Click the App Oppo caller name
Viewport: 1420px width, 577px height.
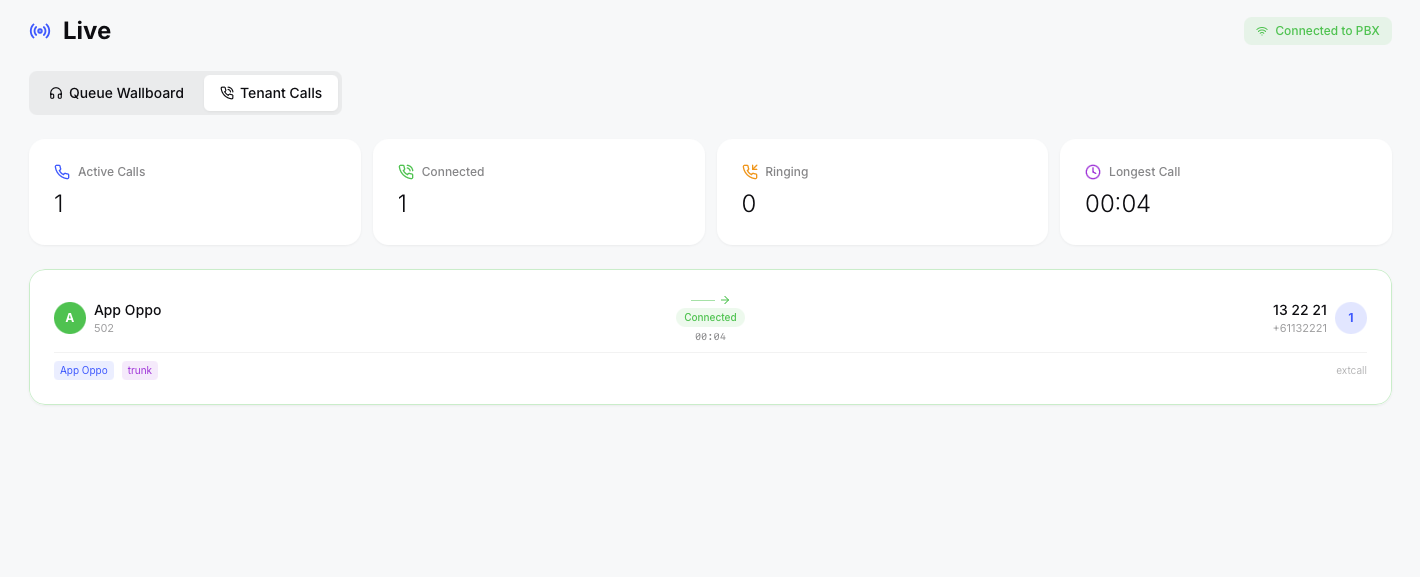(127, 310)
